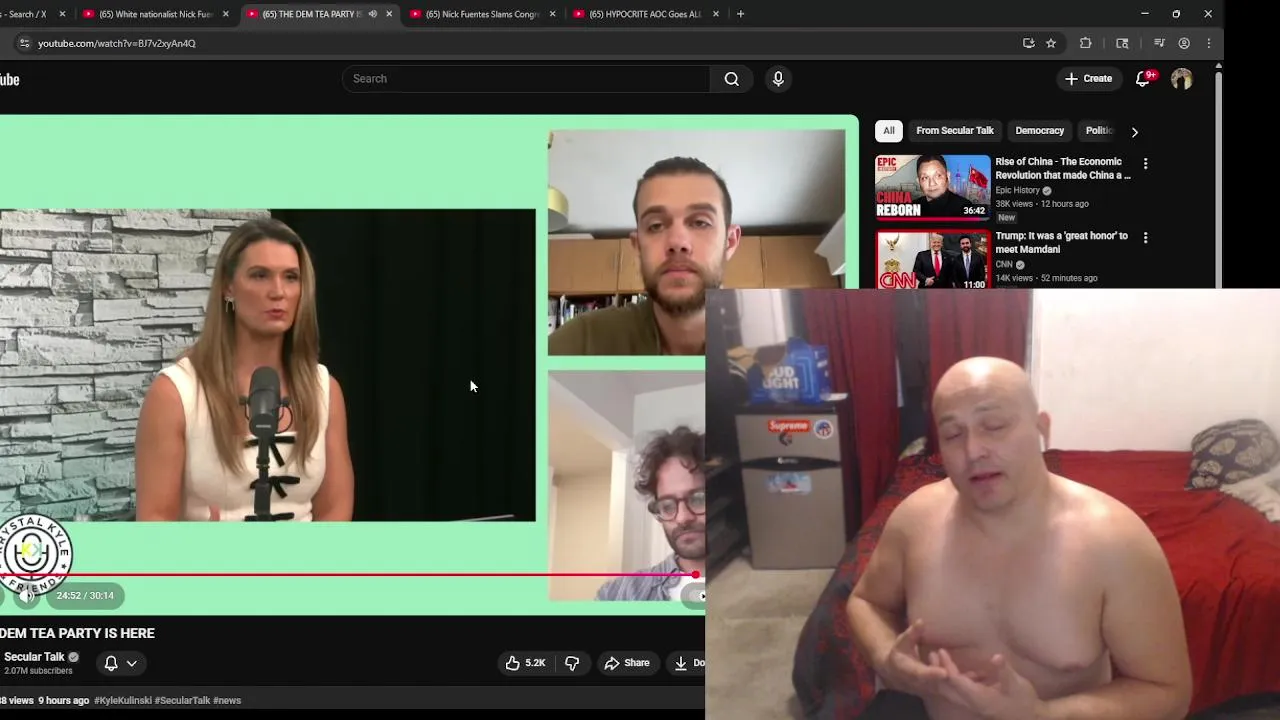Open the #SecularTalk hashtag
This screenshot has height=720, width=1280.
click(183, 701)
